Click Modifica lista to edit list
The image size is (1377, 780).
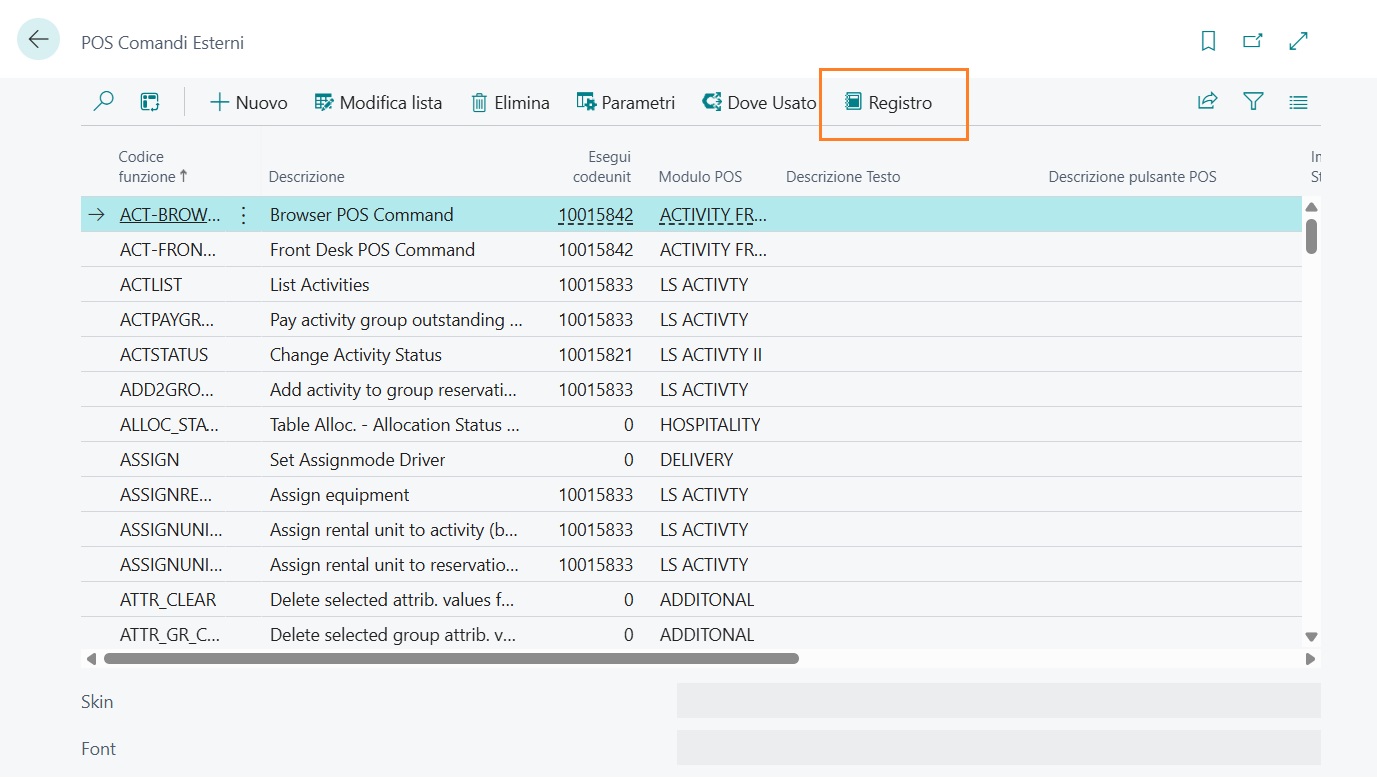coord(378,102)
